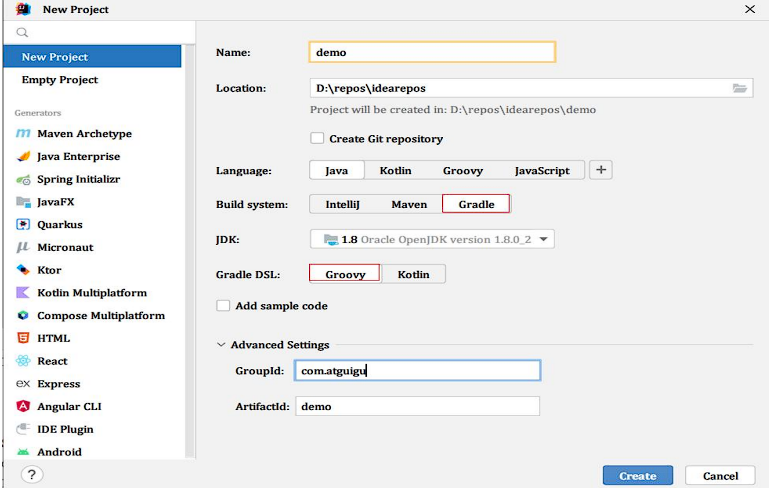Select the Quarkus generator icon

click(23, 225)
